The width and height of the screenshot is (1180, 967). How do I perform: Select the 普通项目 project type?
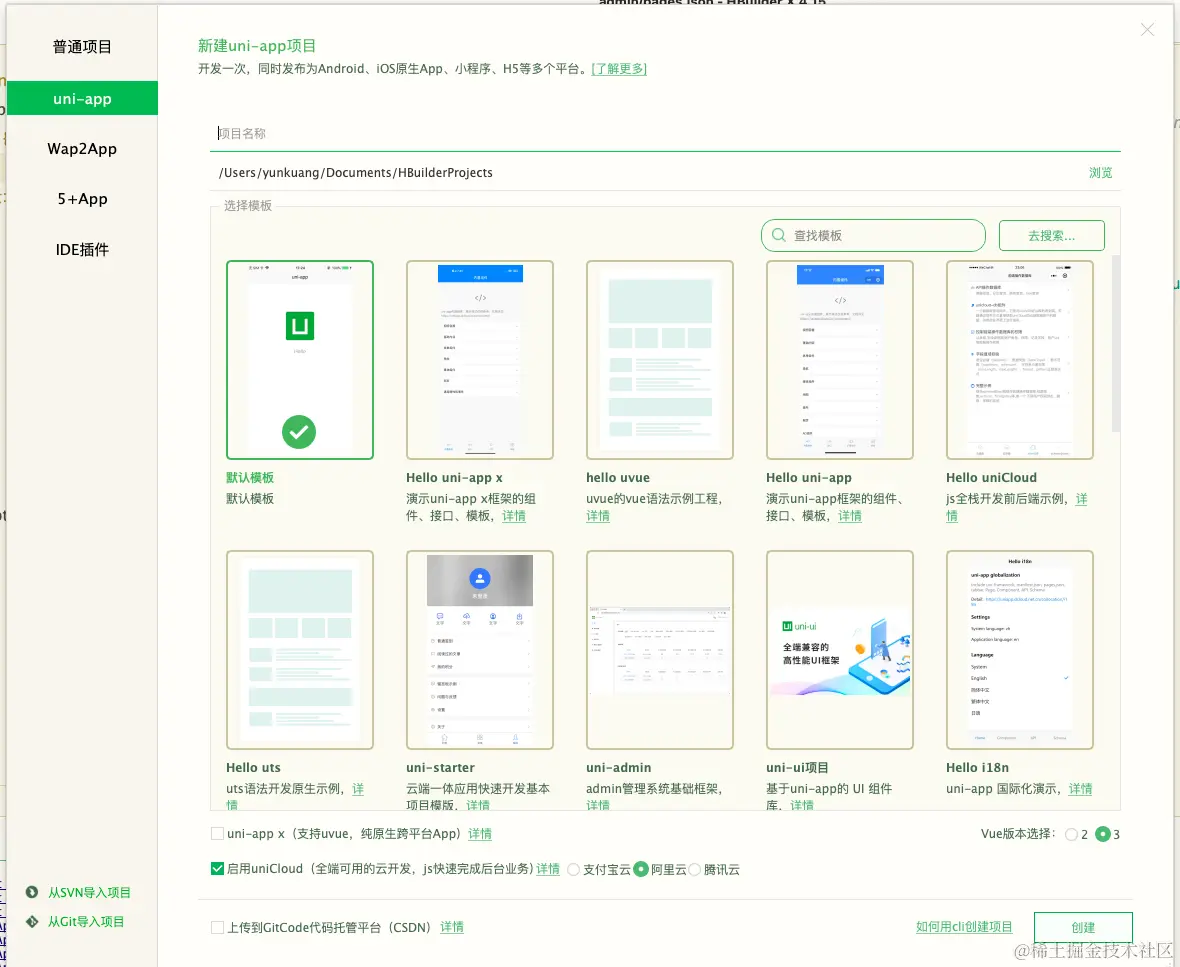pos(82,47)
